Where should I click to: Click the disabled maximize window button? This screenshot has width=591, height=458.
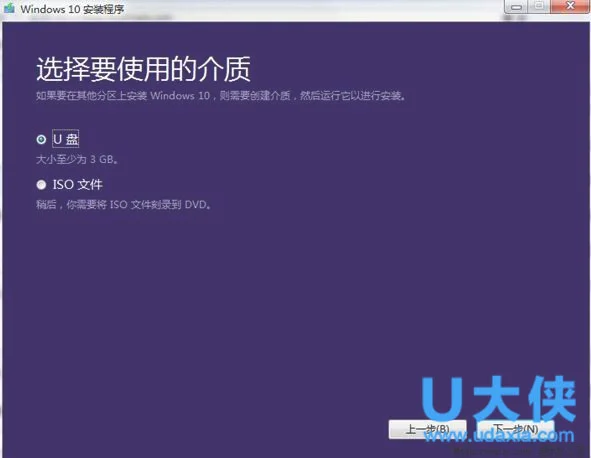coord(539,6)
